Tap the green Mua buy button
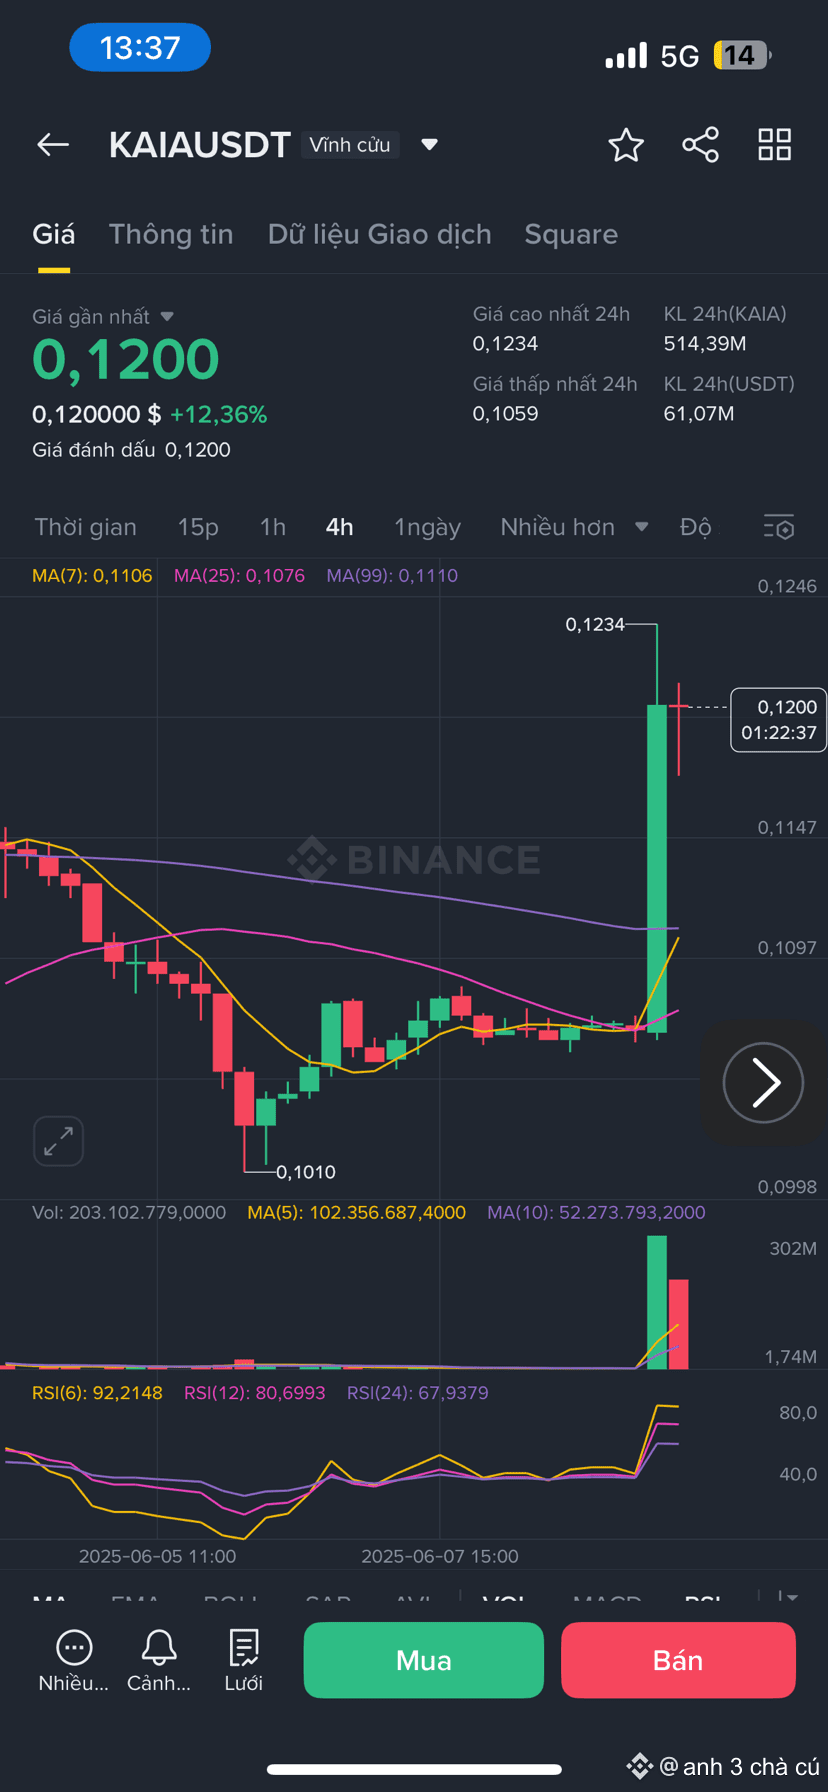Viewport: 828px width, 1792px height. point(424,1660)
